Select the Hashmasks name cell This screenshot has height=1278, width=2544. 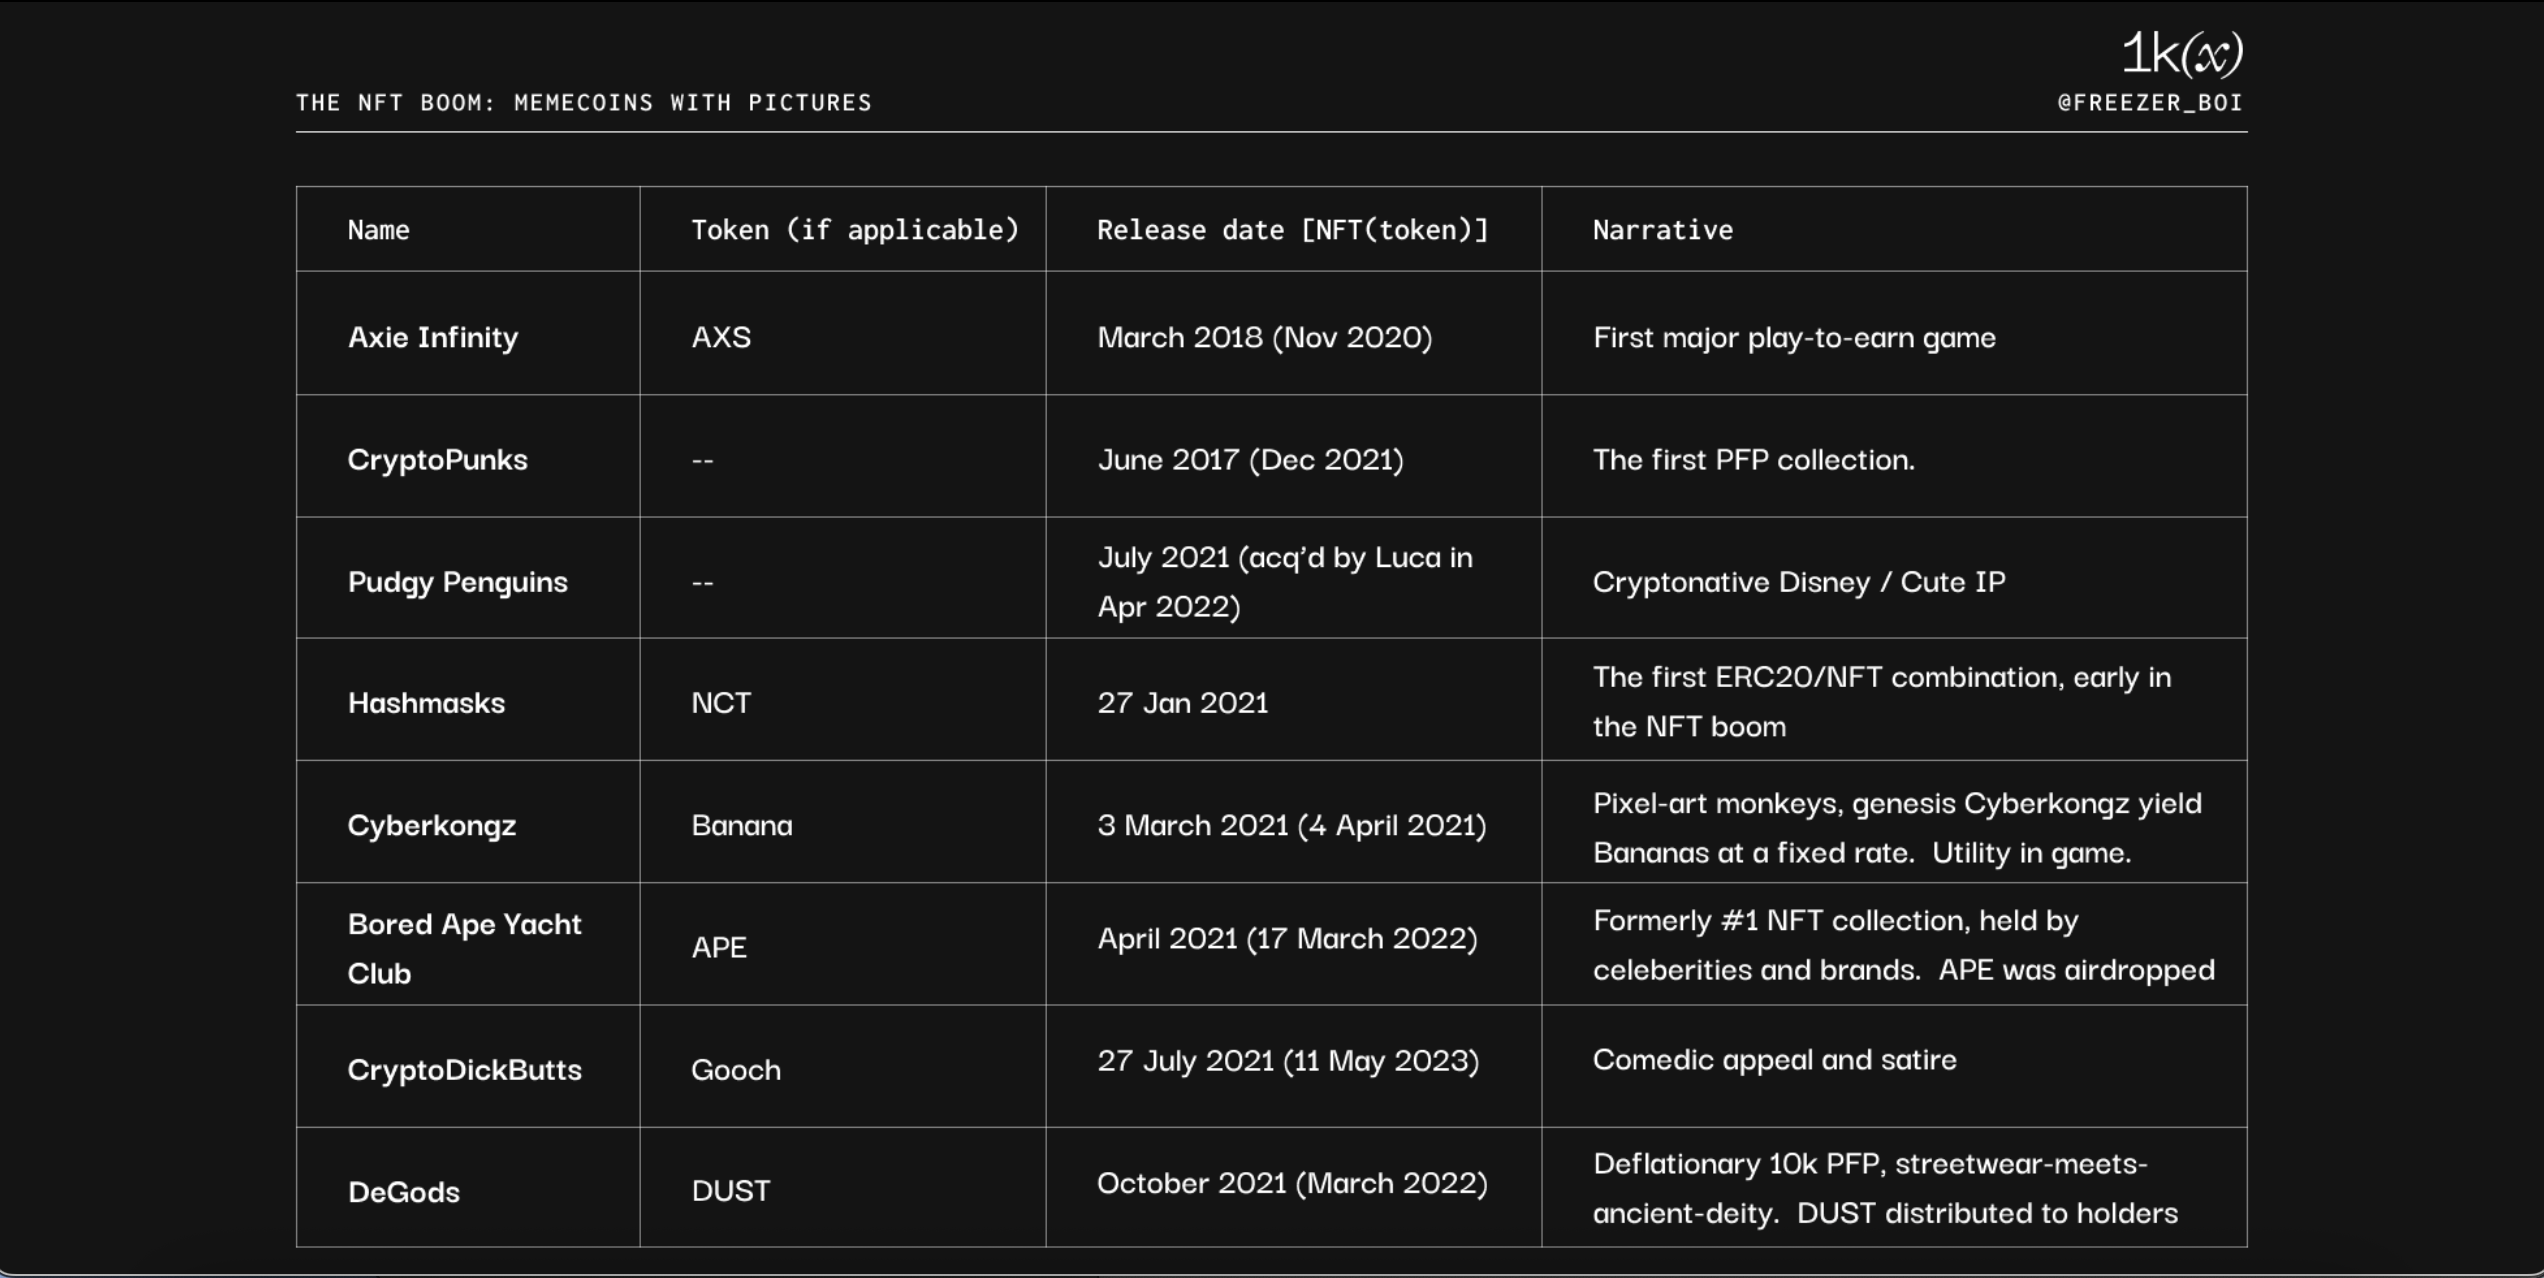point(426,703)
